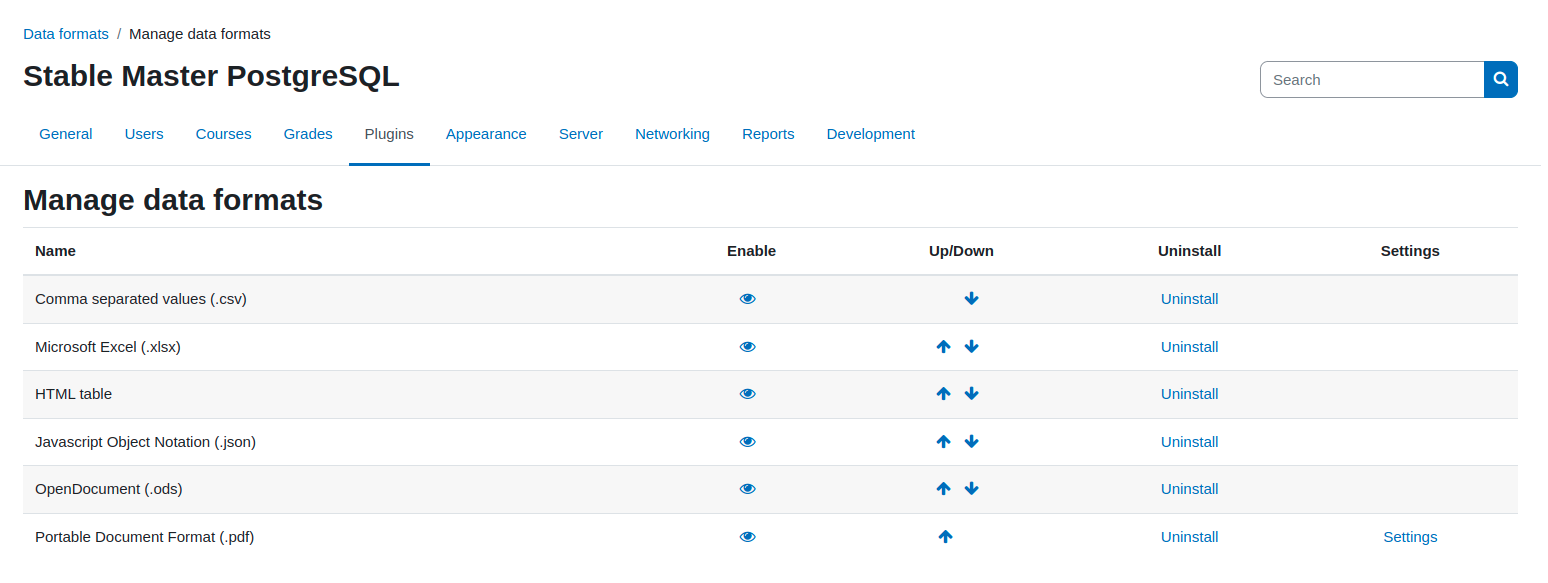Screen dimensions: 1548x583
Task: Move HTML table format up
Action: (x=943, y=394)
